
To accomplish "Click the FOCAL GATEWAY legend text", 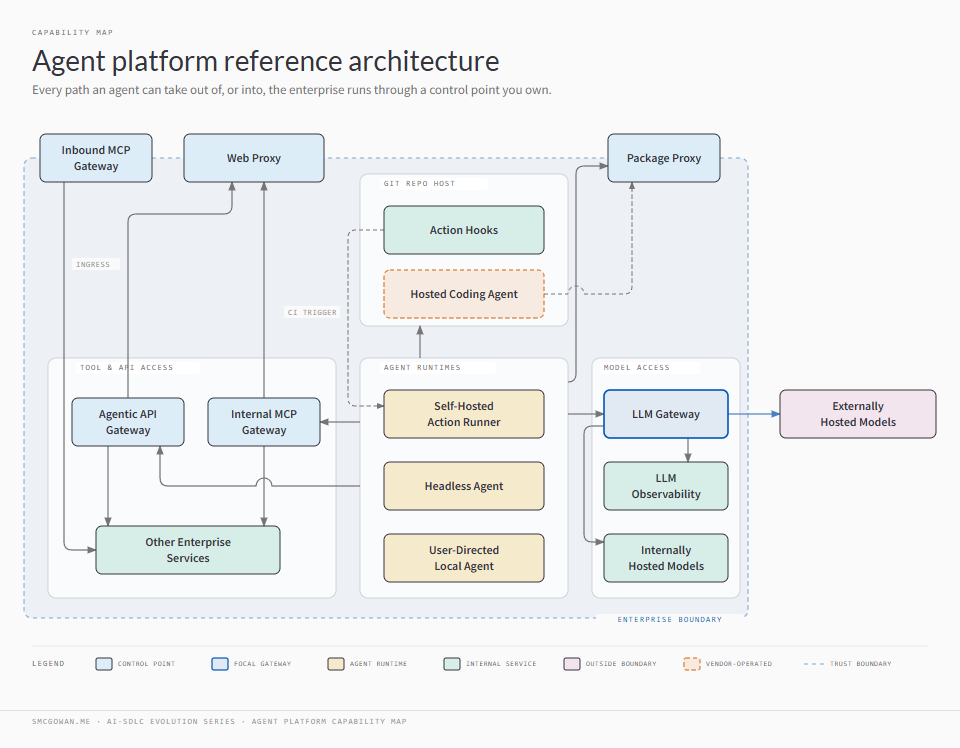I will coord(263,664).
